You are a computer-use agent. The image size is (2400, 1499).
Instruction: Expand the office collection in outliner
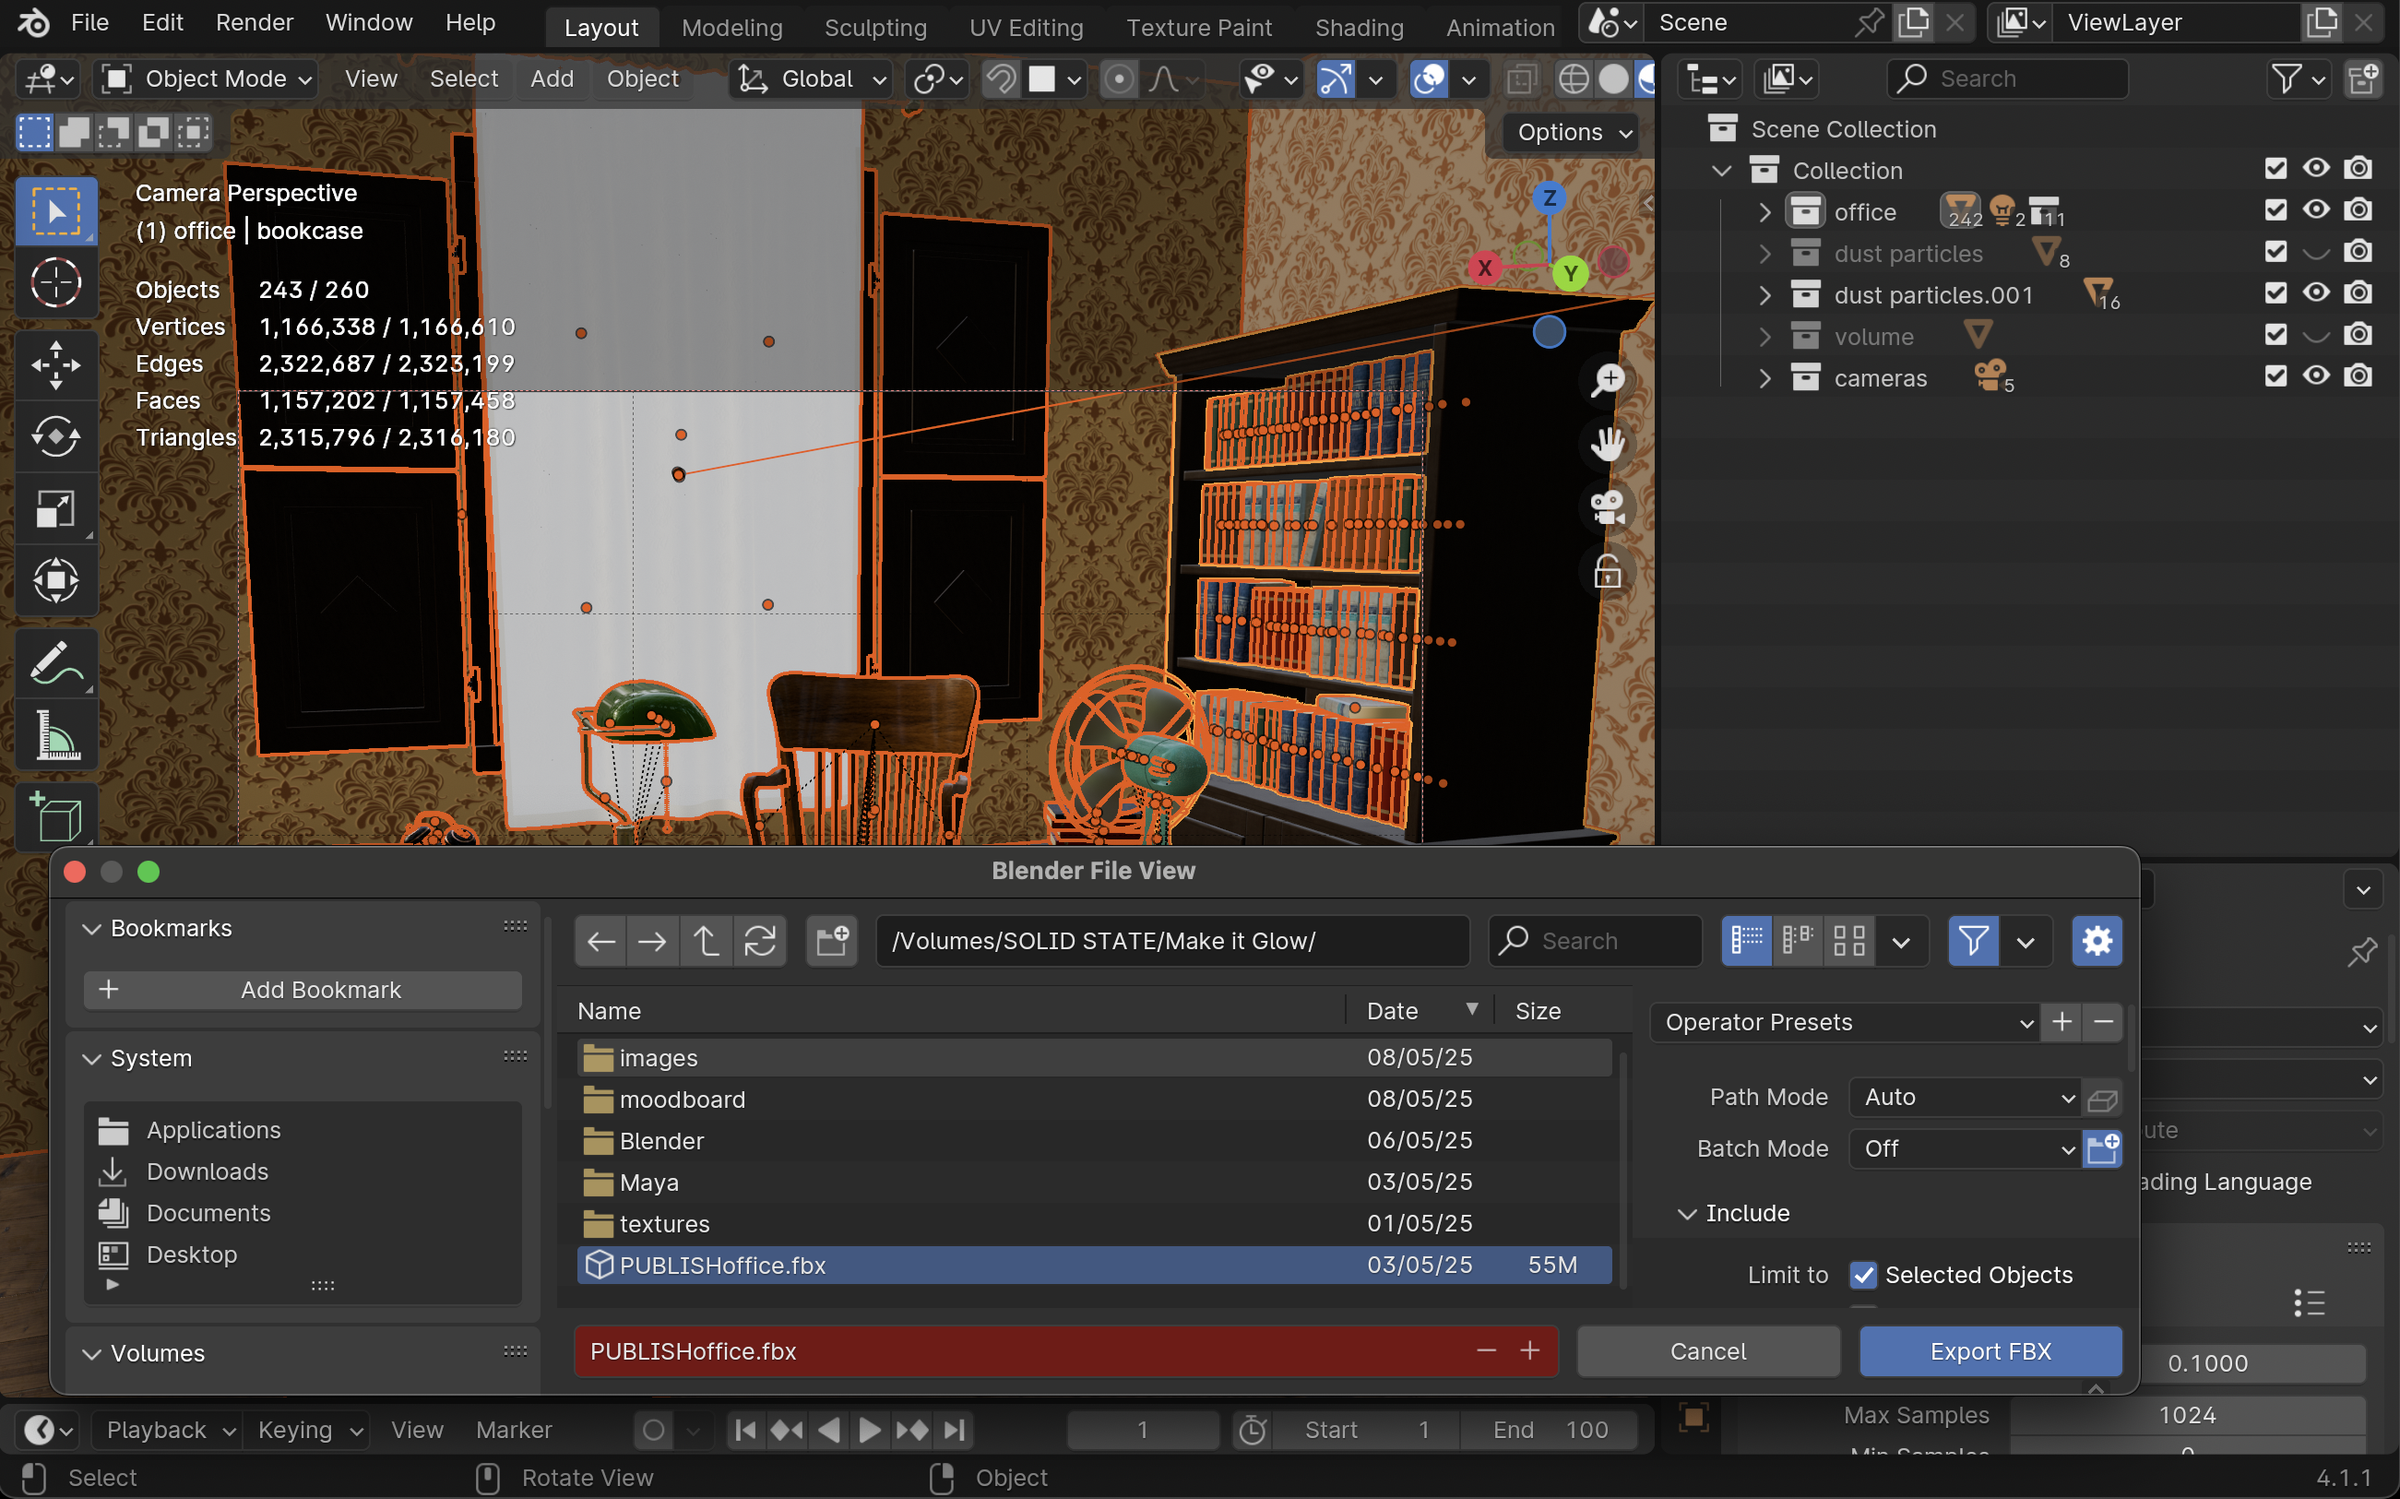(x=1765, y=212)
